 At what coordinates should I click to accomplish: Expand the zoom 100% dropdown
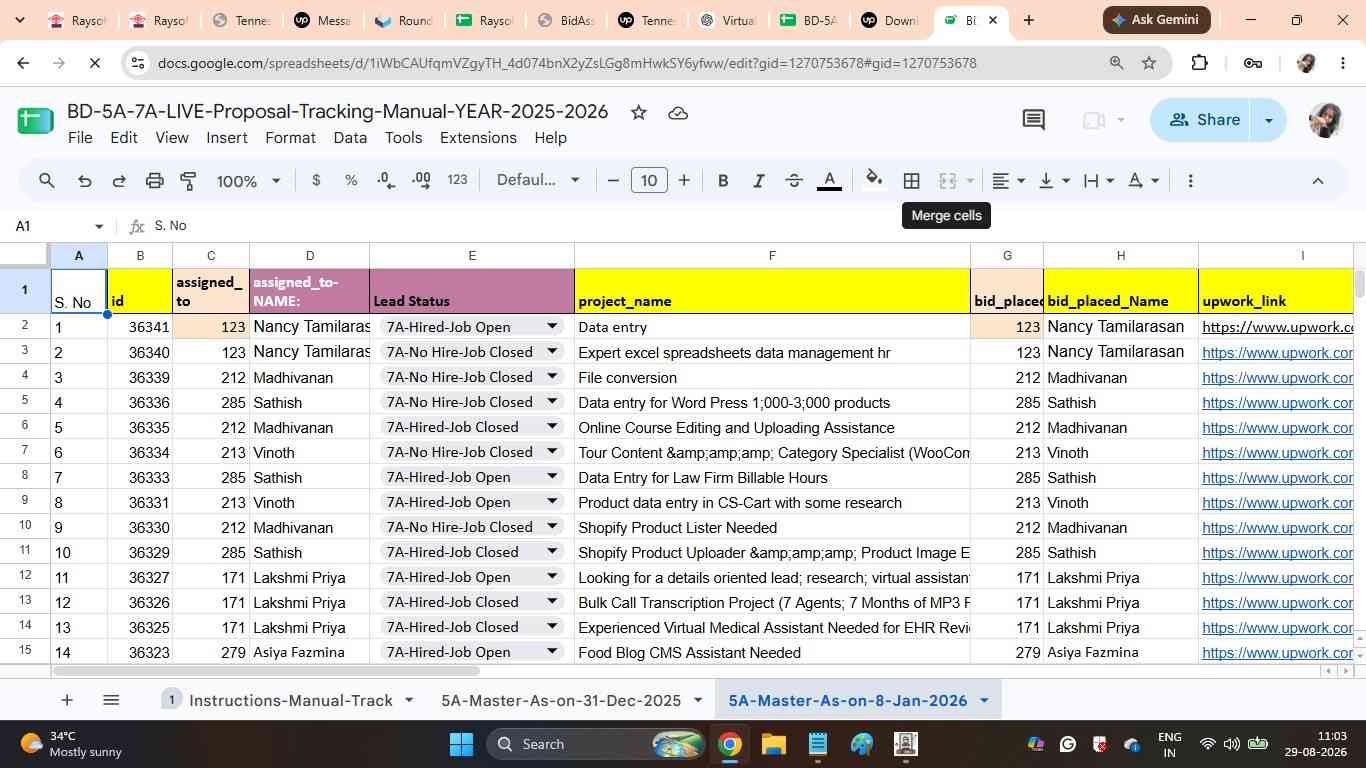[x=249, y=181]
